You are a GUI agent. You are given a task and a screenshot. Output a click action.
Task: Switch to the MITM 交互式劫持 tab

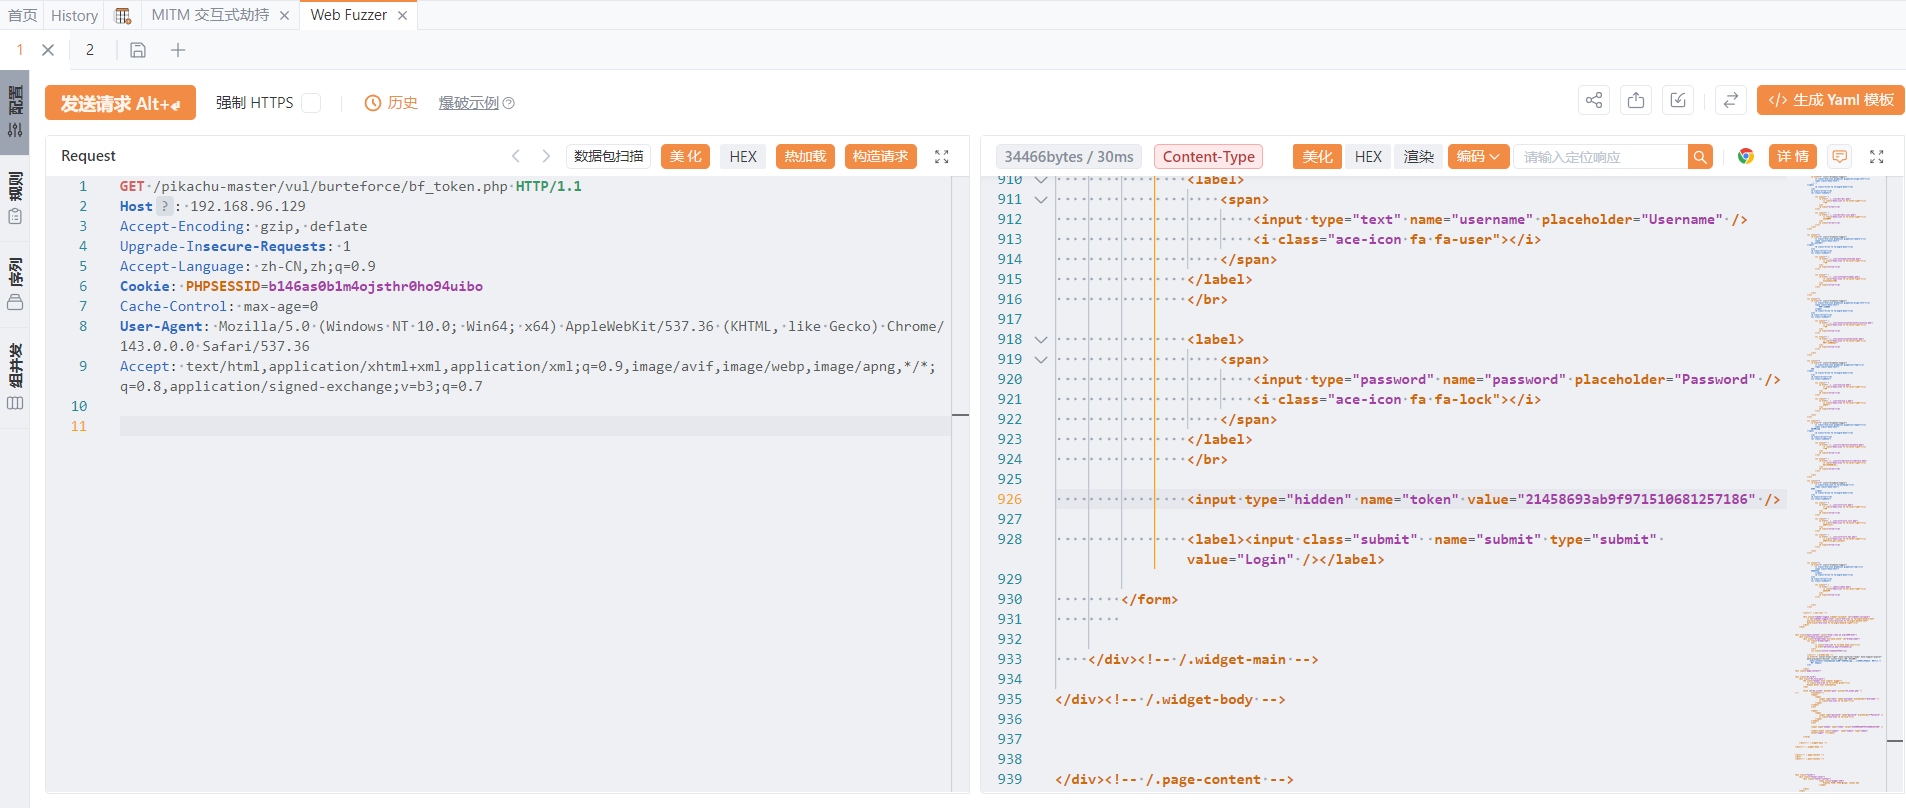pos(210,15)
